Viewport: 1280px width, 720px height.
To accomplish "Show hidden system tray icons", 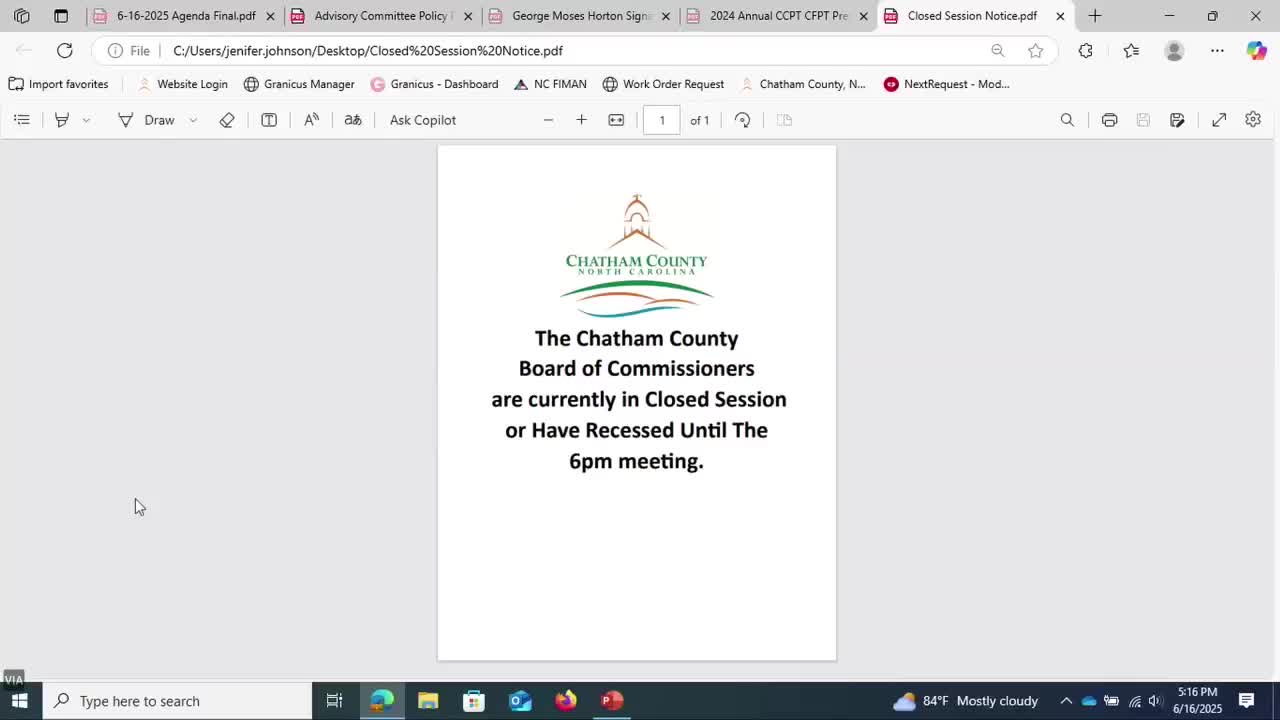I will coord(1066,701).
